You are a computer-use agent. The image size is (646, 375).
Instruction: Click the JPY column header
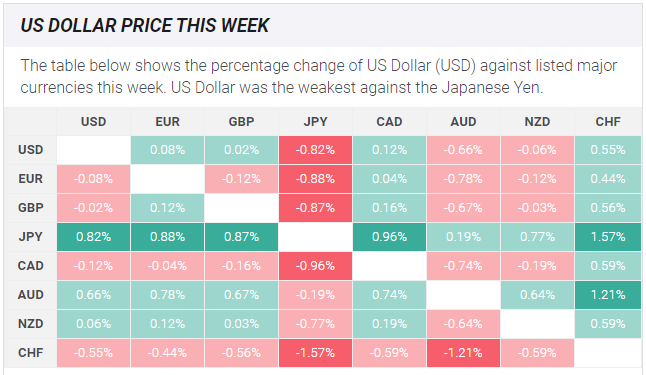pos(315,122)
